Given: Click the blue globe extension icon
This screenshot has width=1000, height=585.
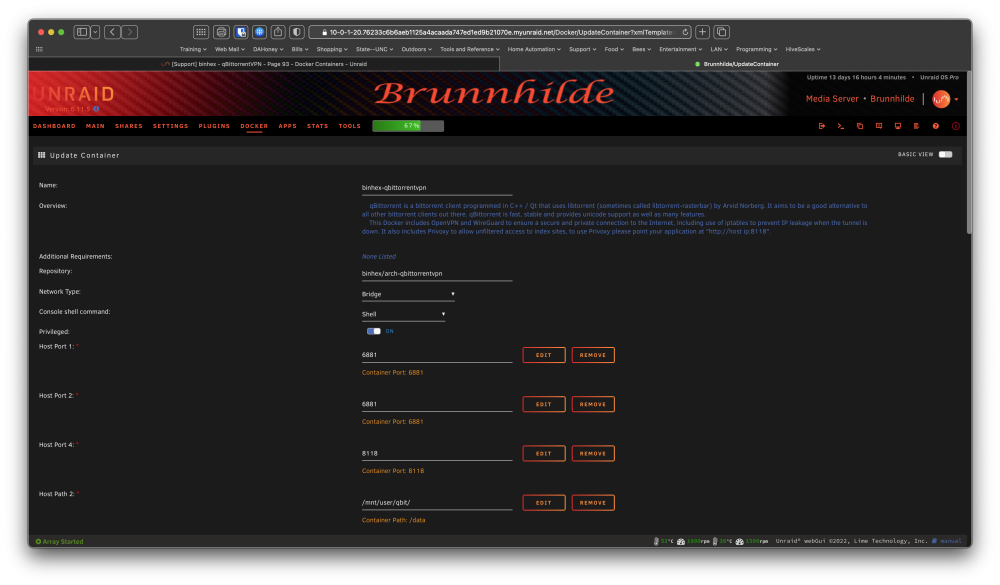Looking at the screenshot, I should point(260,32).
